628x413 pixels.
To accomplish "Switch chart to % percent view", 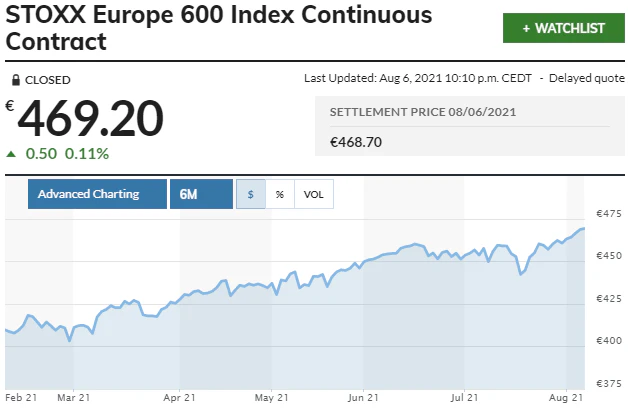I will [279, 194].
